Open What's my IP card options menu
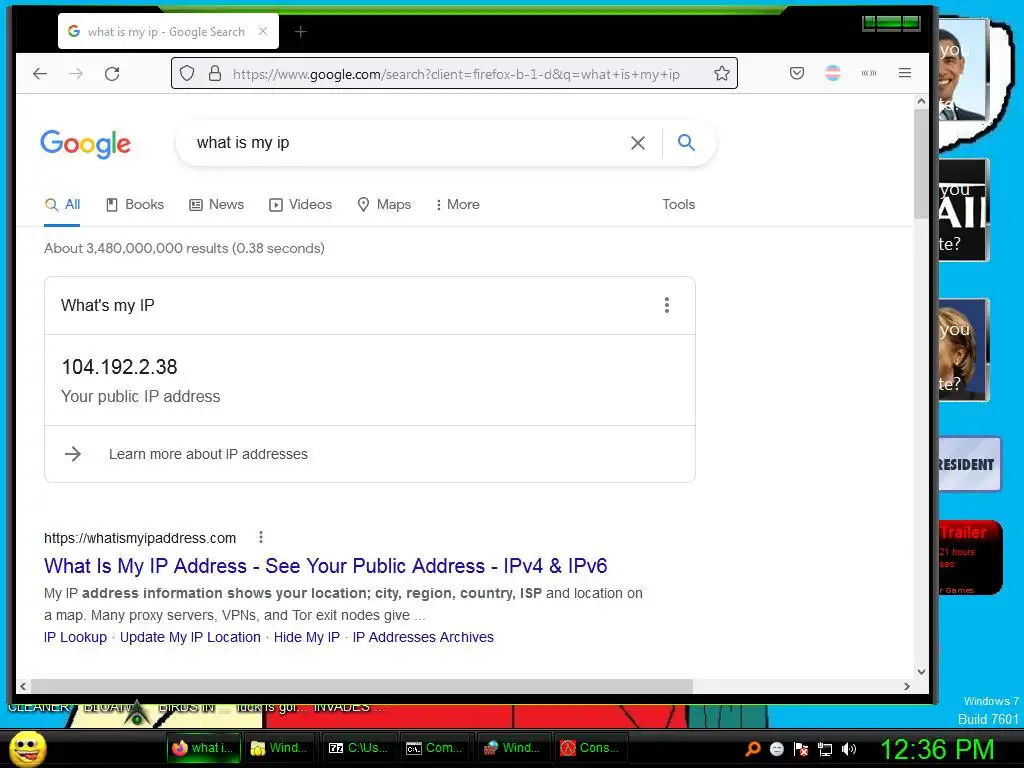 tap(667, 305)
